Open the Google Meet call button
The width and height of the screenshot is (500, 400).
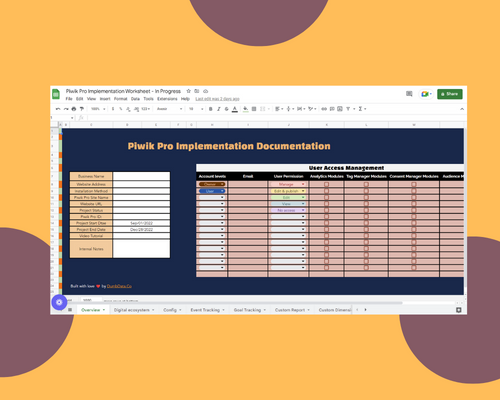(x=426, y=94)
